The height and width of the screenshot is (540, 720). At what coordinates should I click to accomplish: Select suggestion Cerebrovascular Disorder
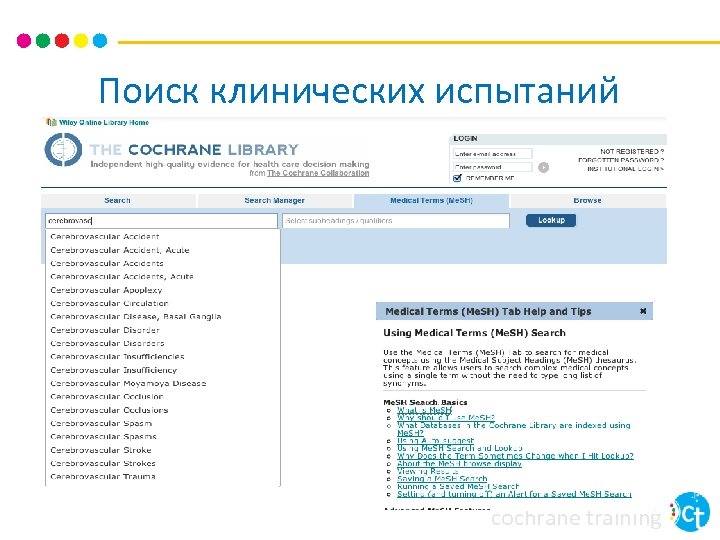tap(105, 330)
